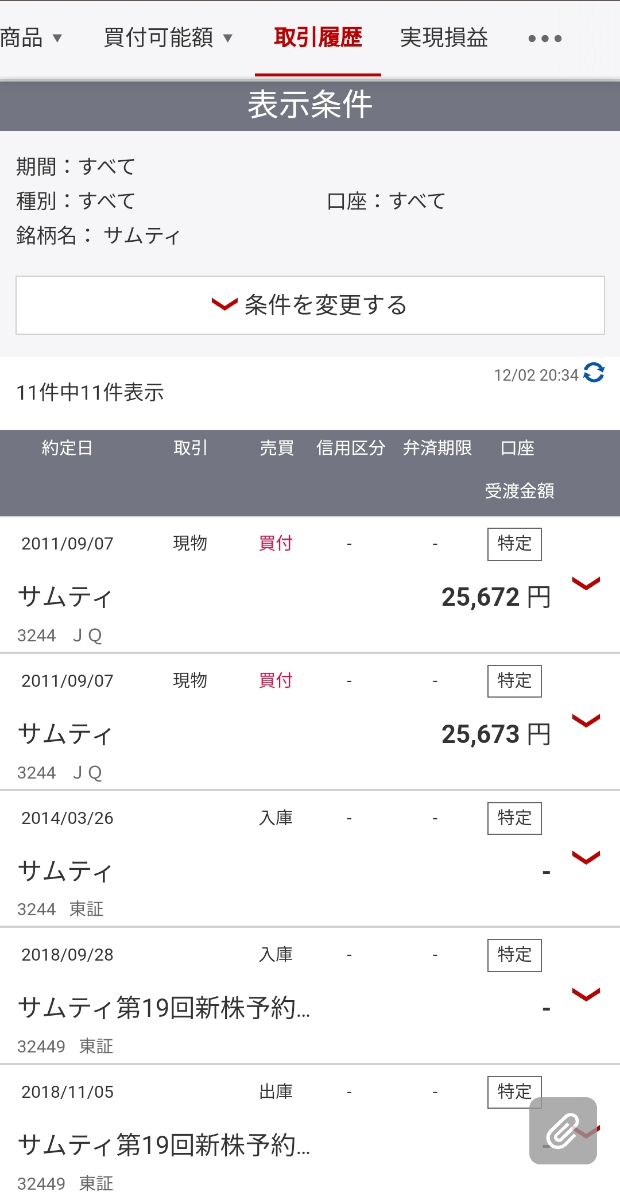
Task: Switch to the 取引履歴 tab
Action: coord(318,38)
